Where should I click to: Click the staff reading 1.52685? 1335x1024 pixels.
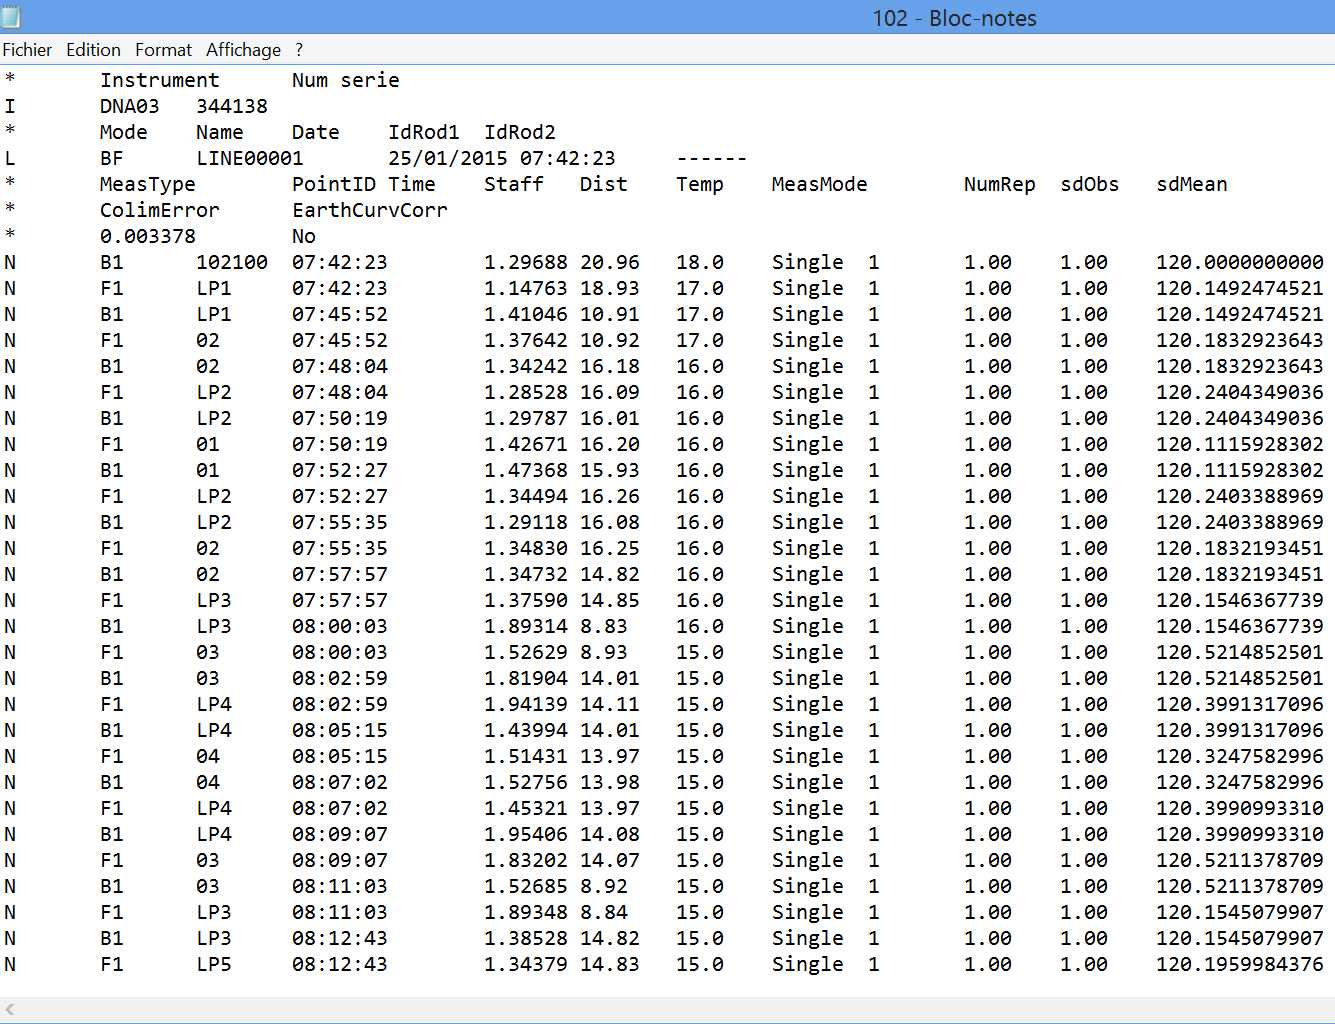(x=526, y=886)
